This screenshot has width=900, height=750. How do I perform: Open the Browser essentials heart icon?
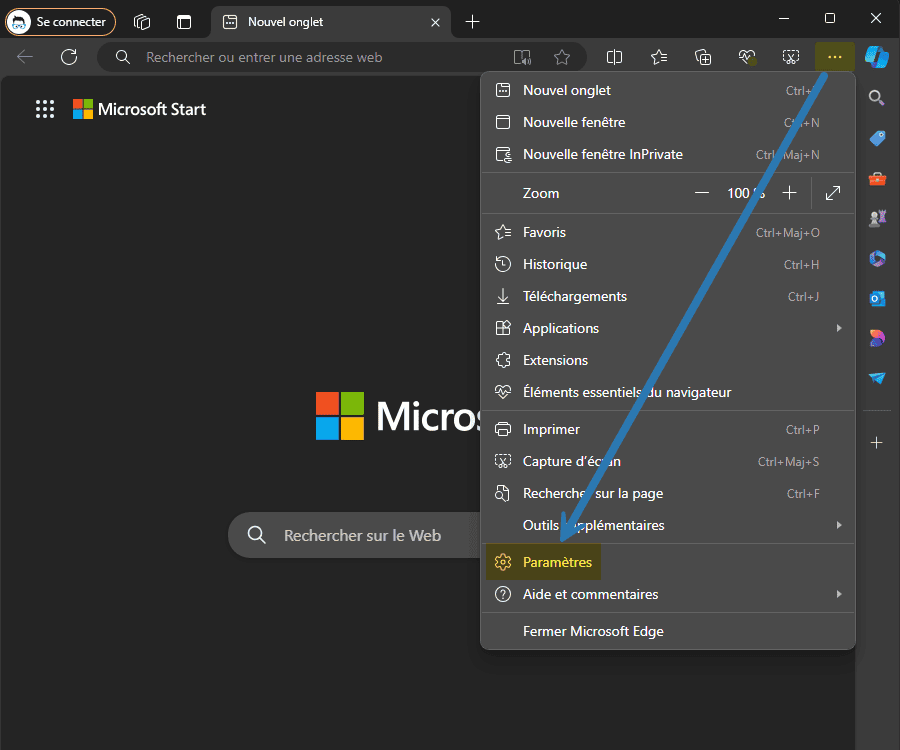tap(747, 57)
